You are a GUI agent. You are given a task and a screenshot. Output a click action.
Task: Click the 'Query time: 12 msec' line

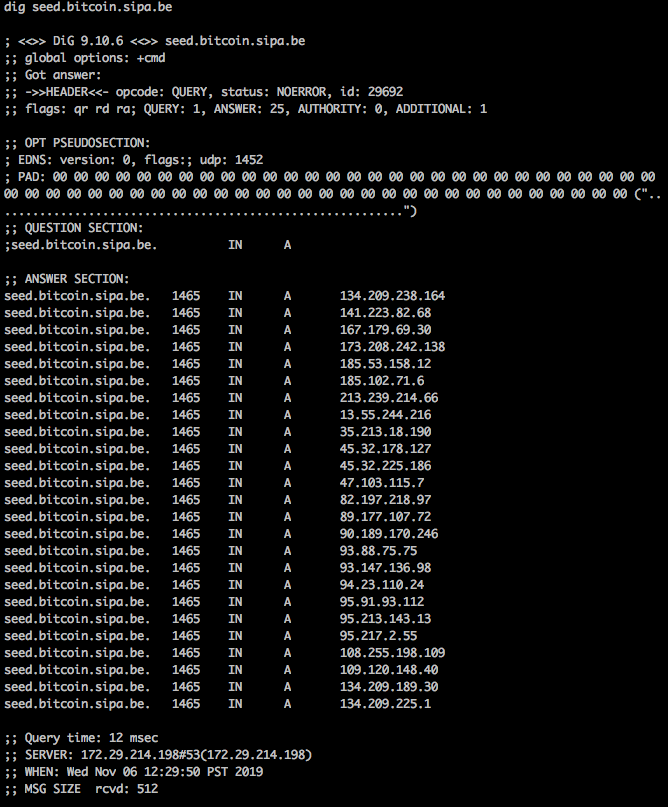pos(81,738)
